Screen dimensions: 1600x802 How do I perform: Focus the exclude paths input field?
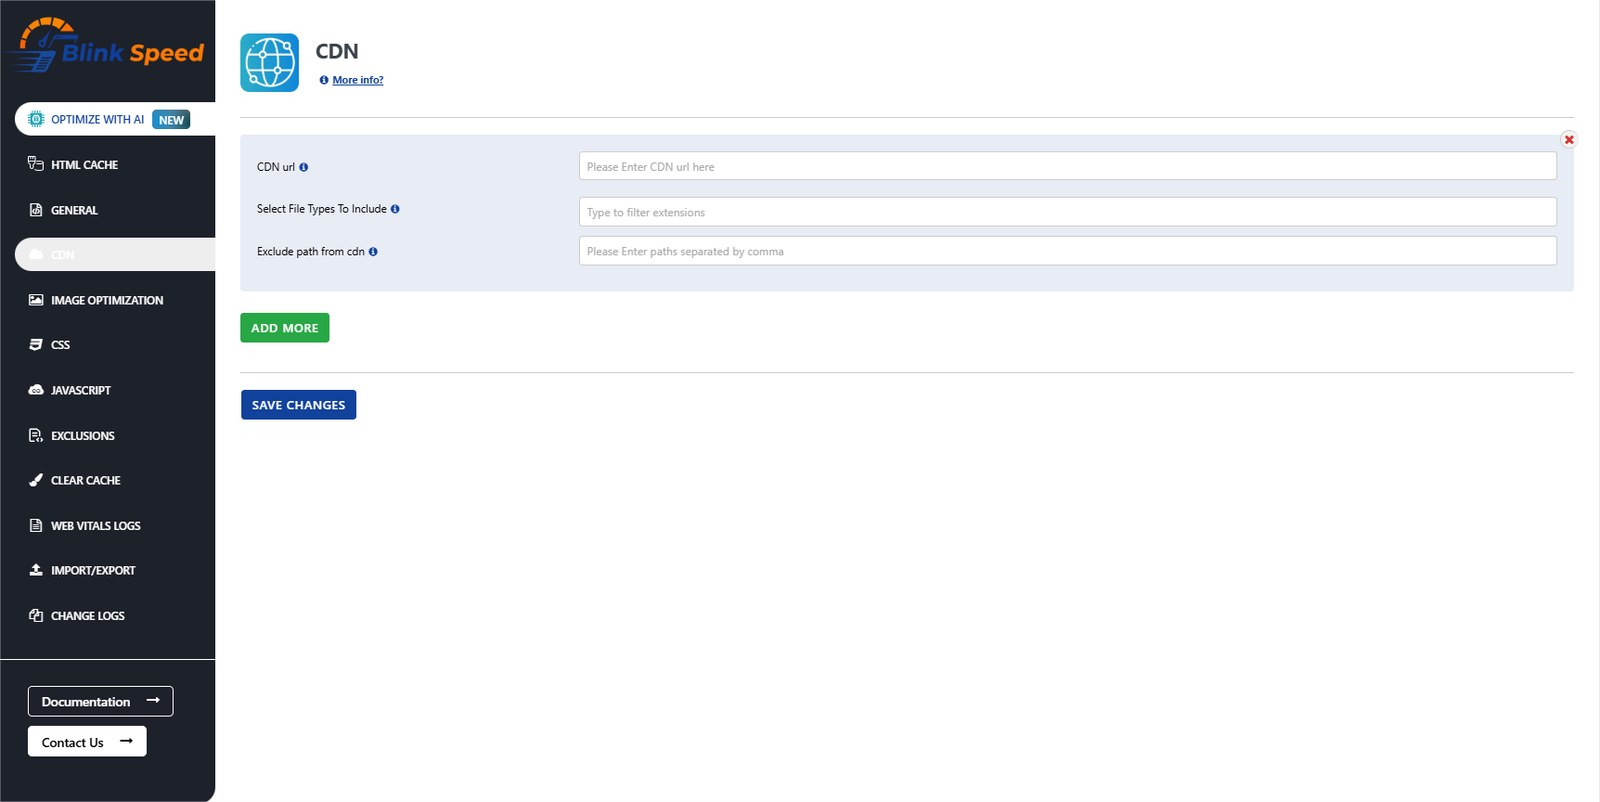(x=1067, y=251)
